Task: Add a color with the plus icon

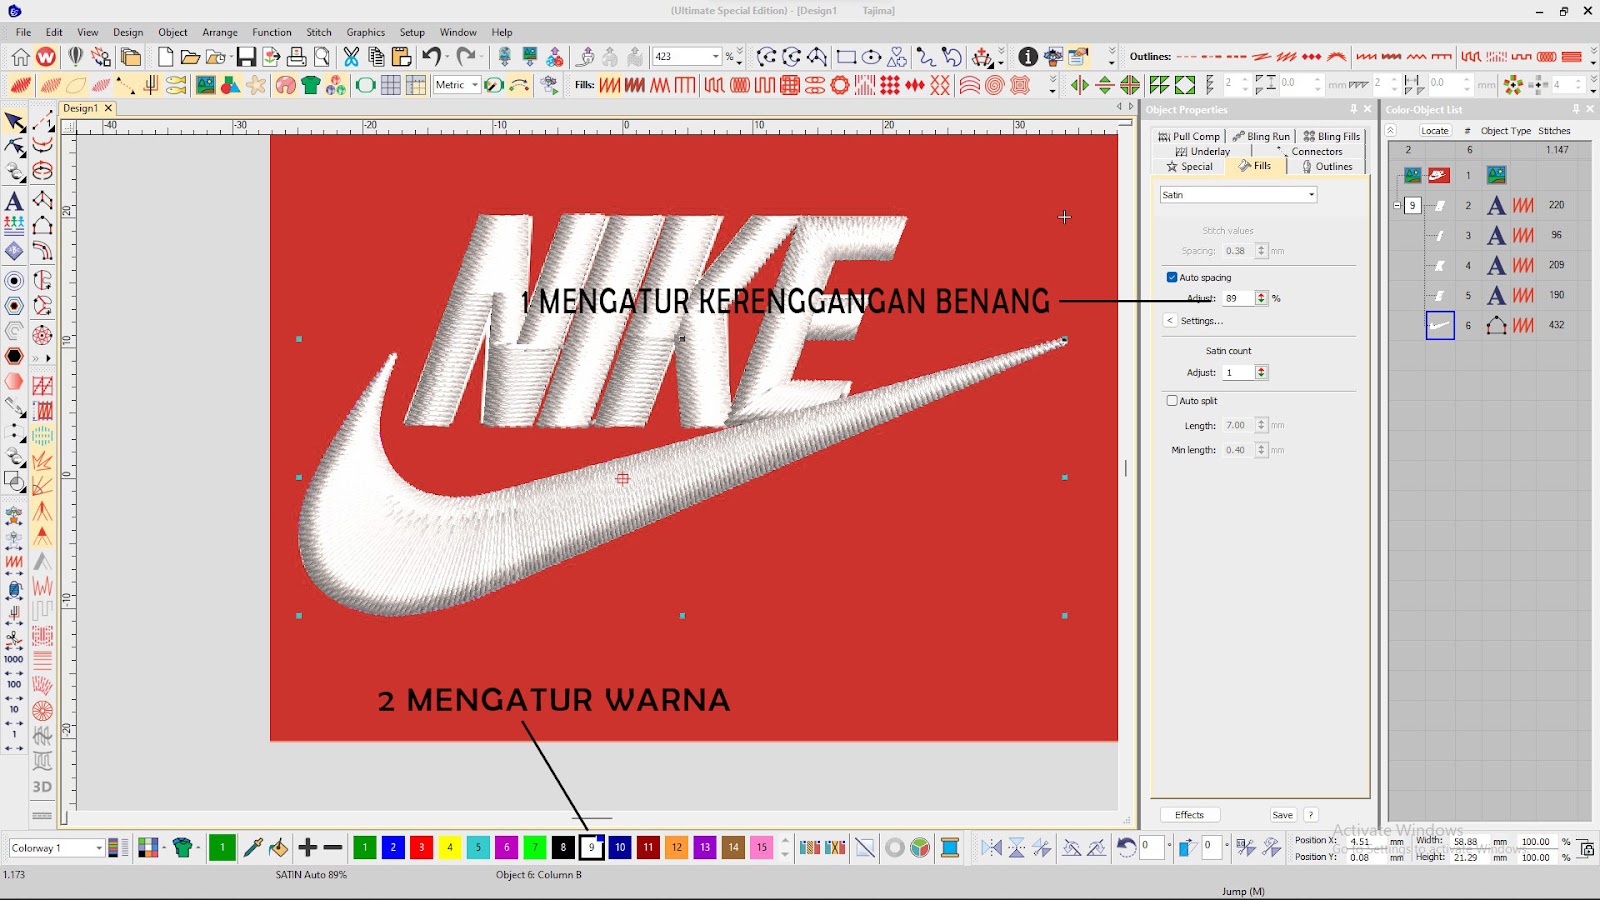Action: pos(308,848)
